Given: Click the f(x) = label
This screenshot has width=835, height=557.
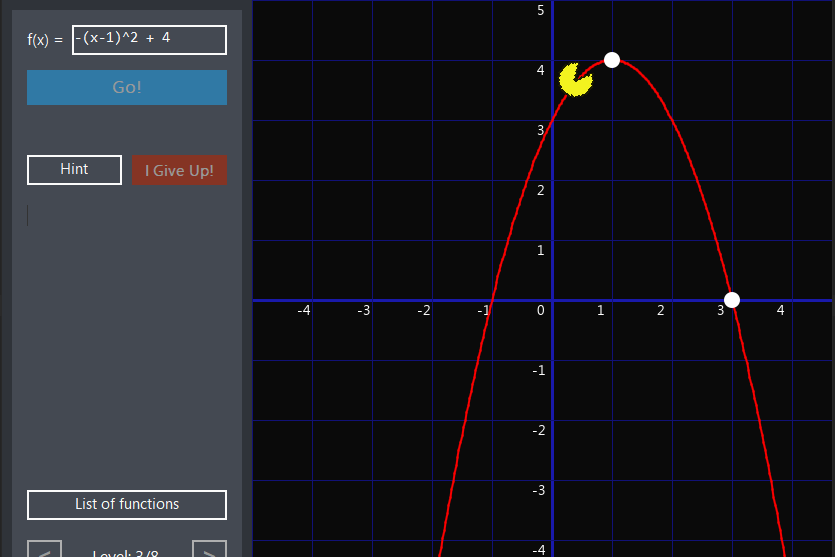Looking at the screenshot, I should [45, 40].
